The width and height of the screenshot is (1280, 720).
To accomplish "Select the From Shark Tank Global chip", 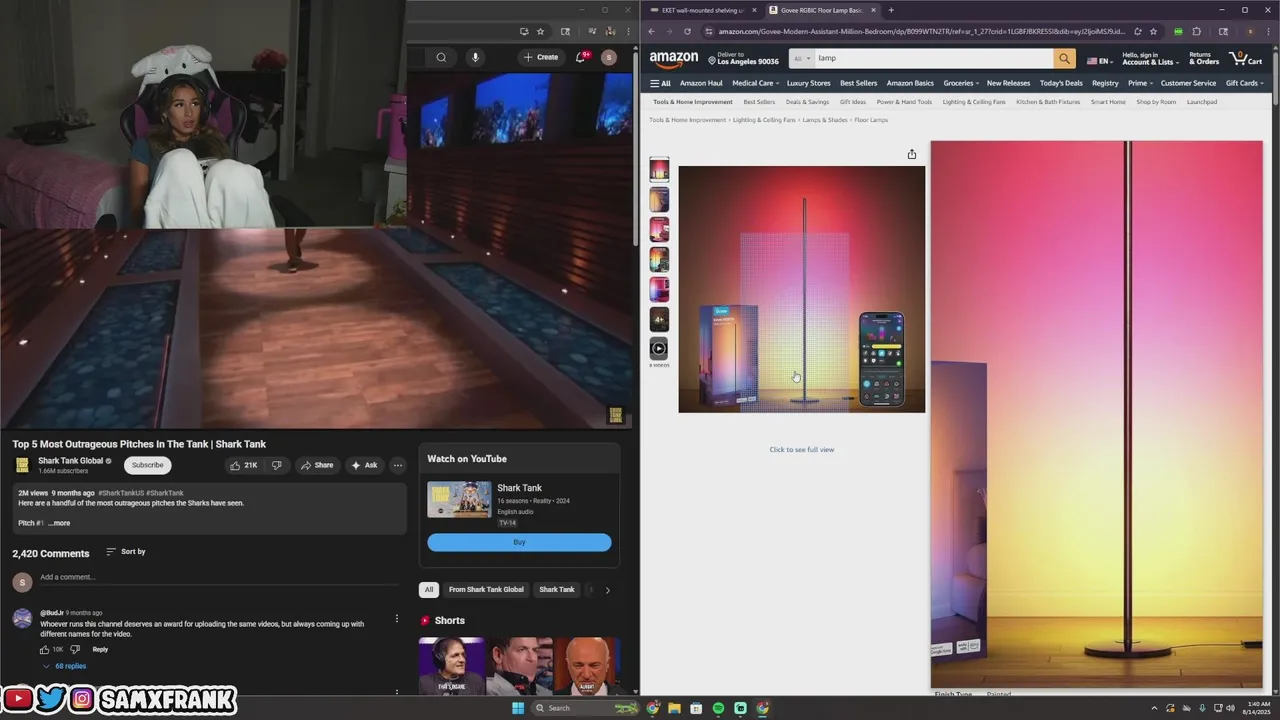I will [x=486, y=589].
